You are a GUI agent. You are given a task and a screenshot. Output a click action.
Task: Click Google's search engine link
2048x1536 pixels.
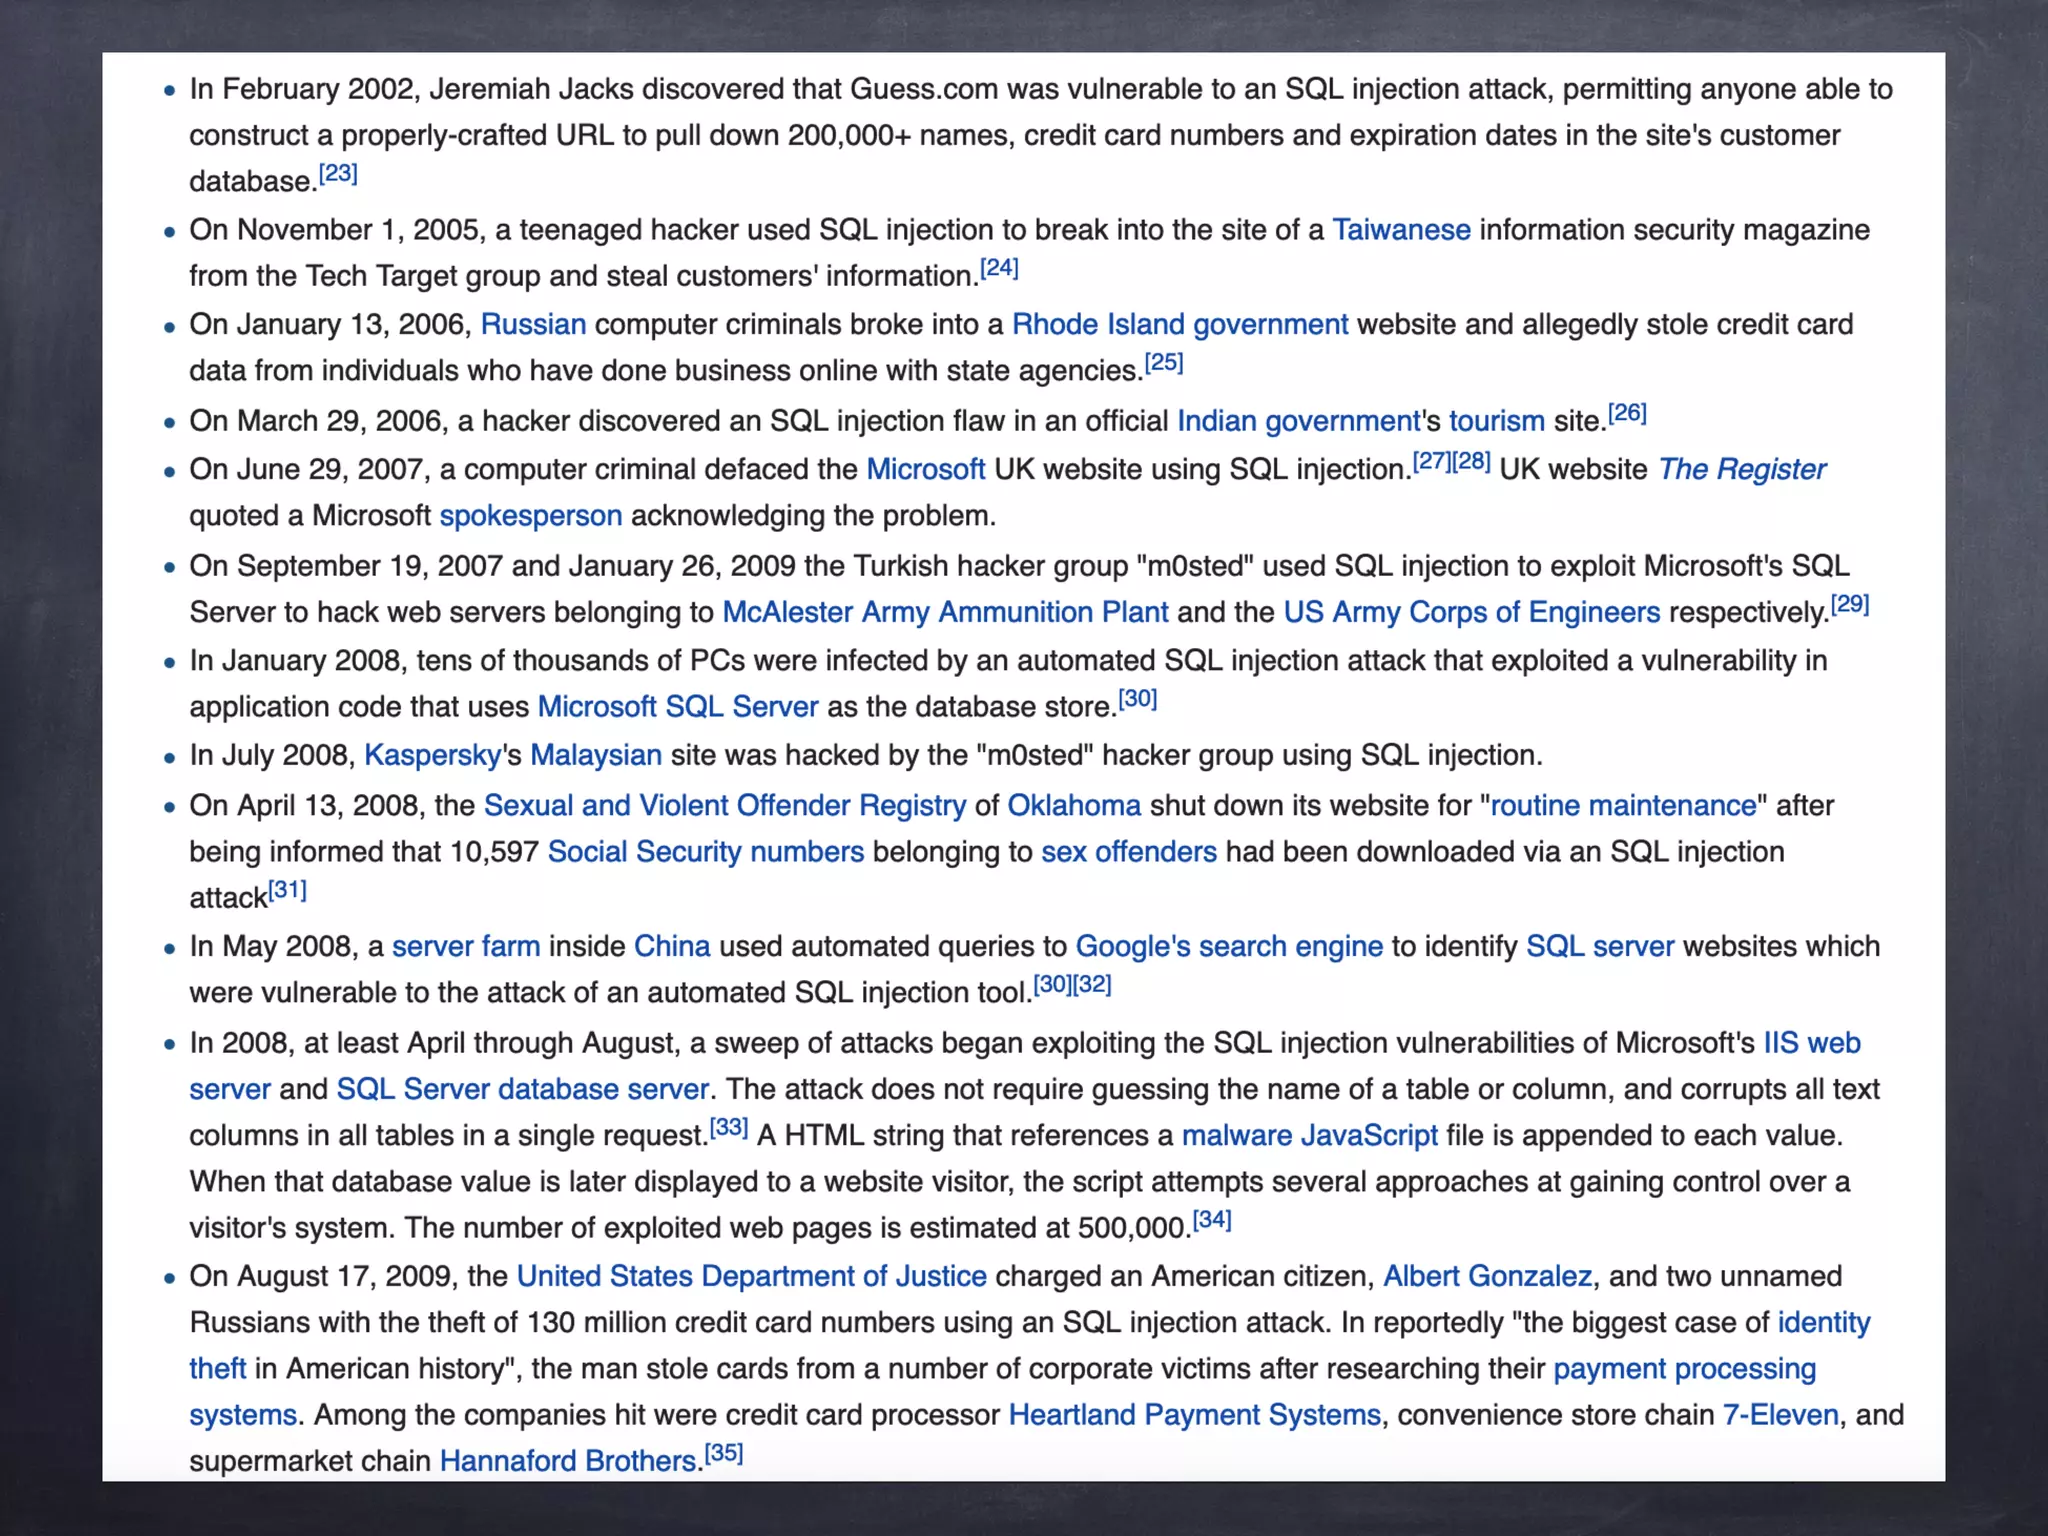[x=1229, y=947]
